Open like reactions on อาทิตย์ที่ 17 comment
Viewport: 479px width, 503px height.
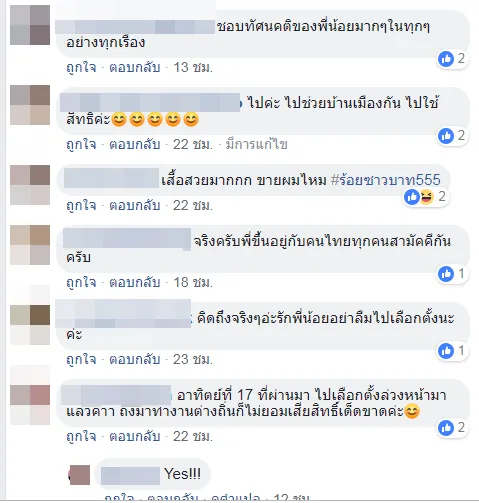point(452,428)
